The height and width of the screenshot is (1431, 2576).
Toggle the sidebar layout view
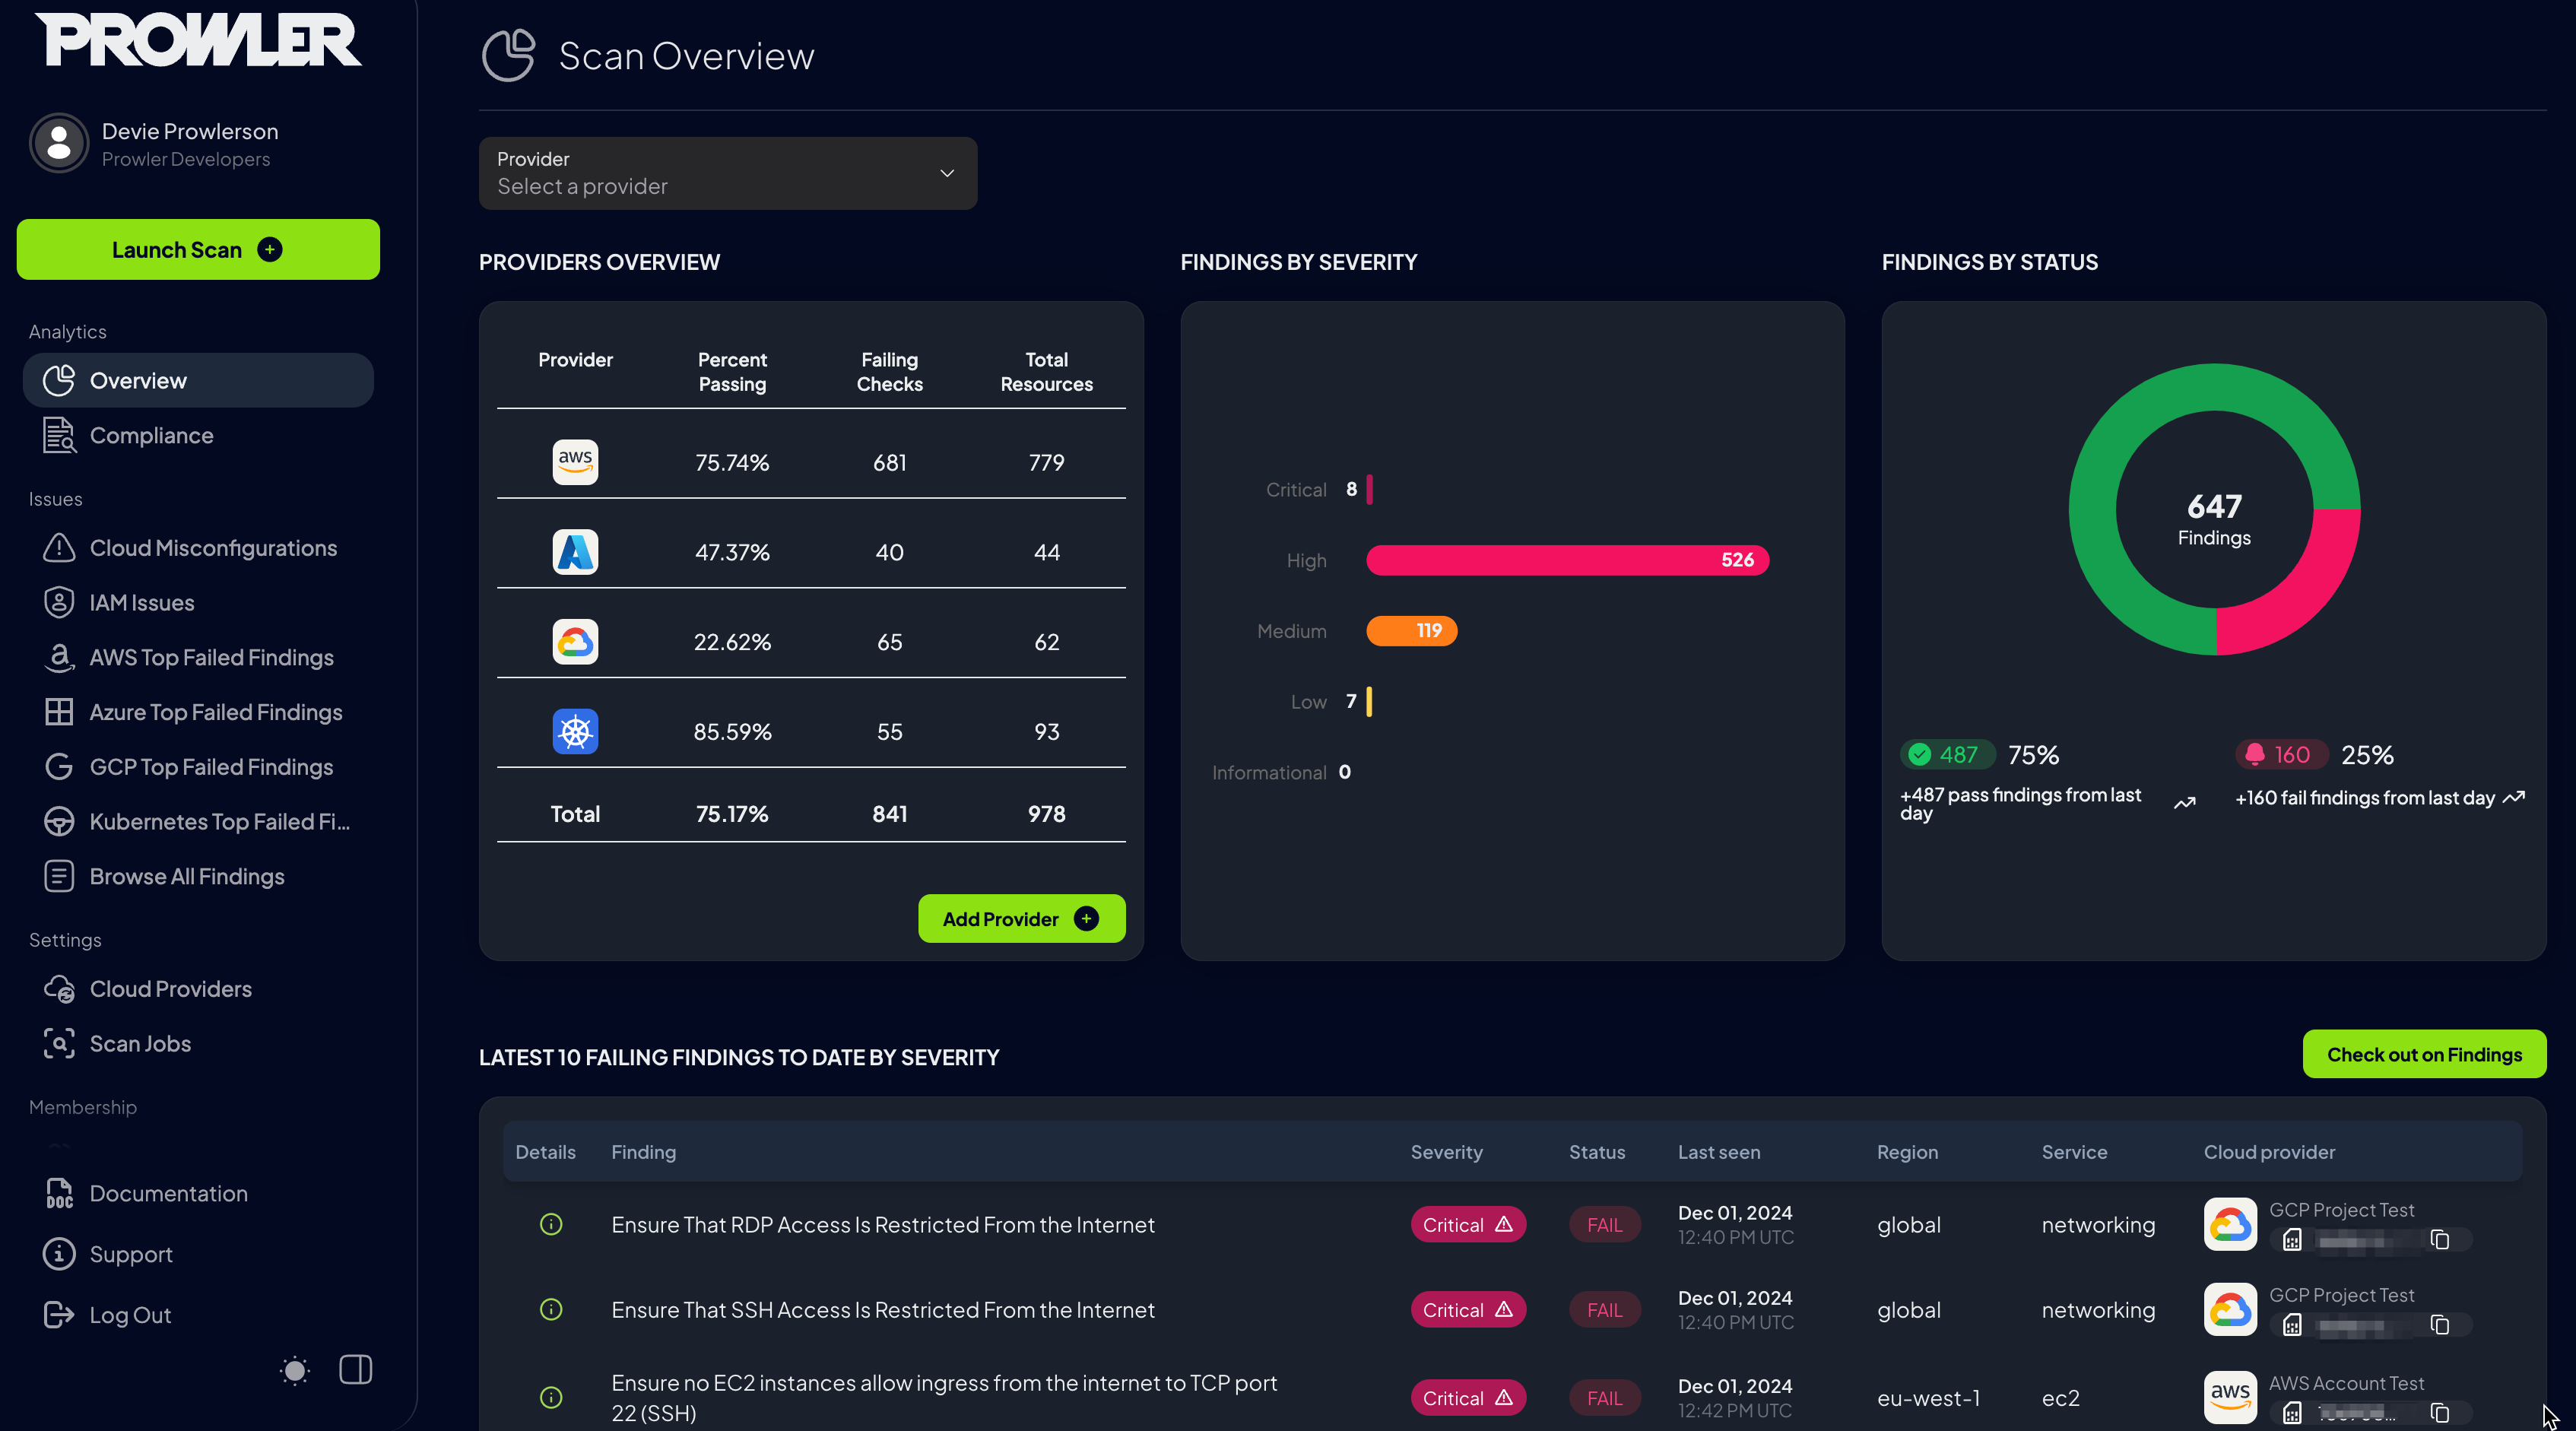[354, 1369]
